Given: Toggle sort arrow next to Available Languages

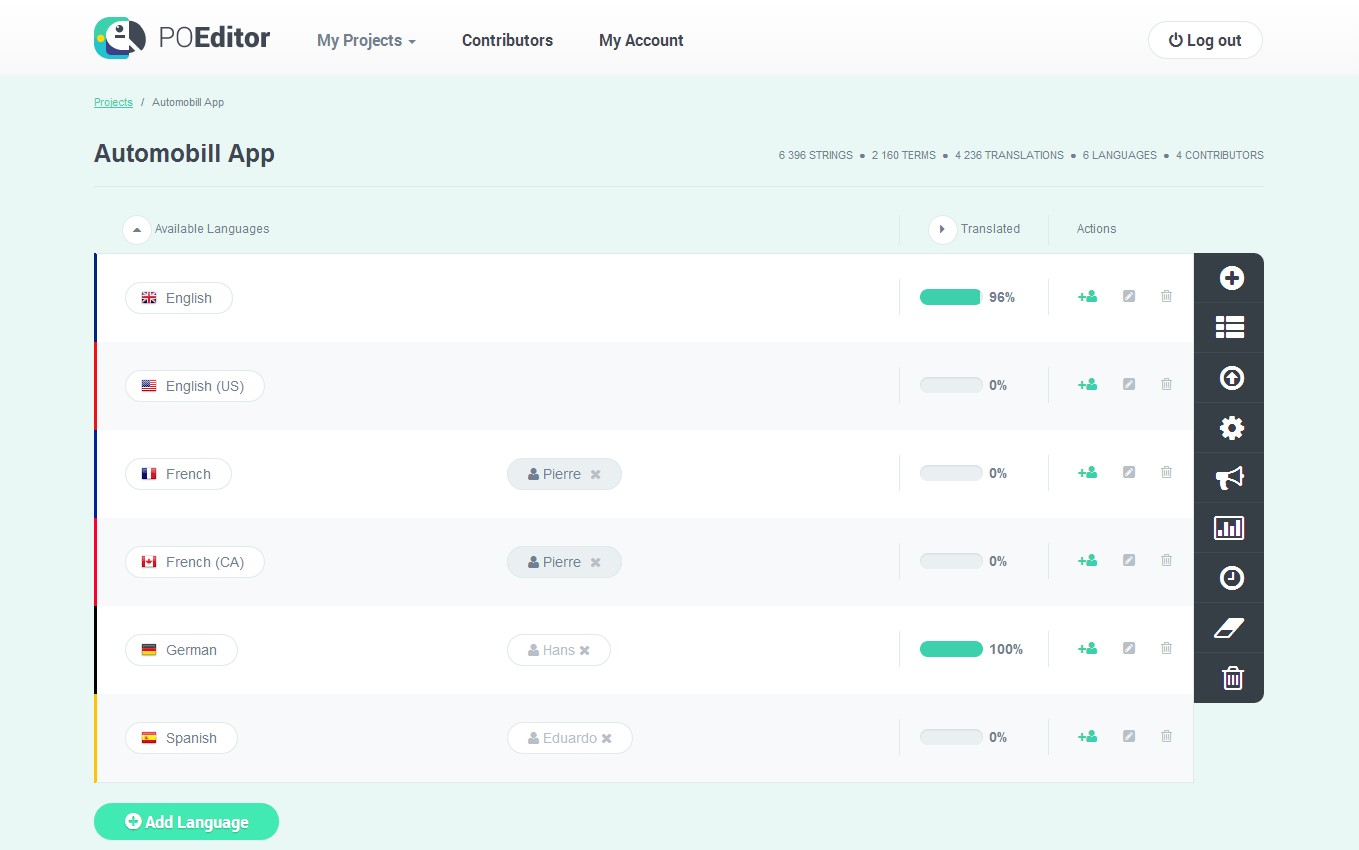Looking at the screenshot, I should (x=137, y=229).
